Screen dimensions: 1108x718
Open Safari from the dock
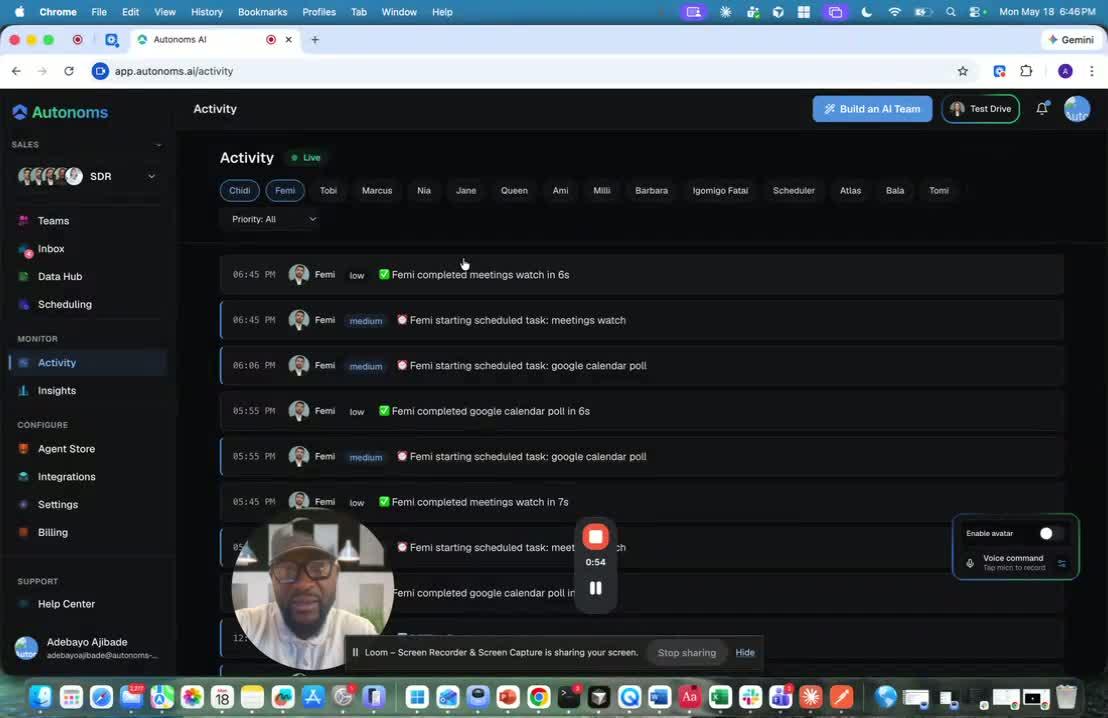(x=101, y=698)
